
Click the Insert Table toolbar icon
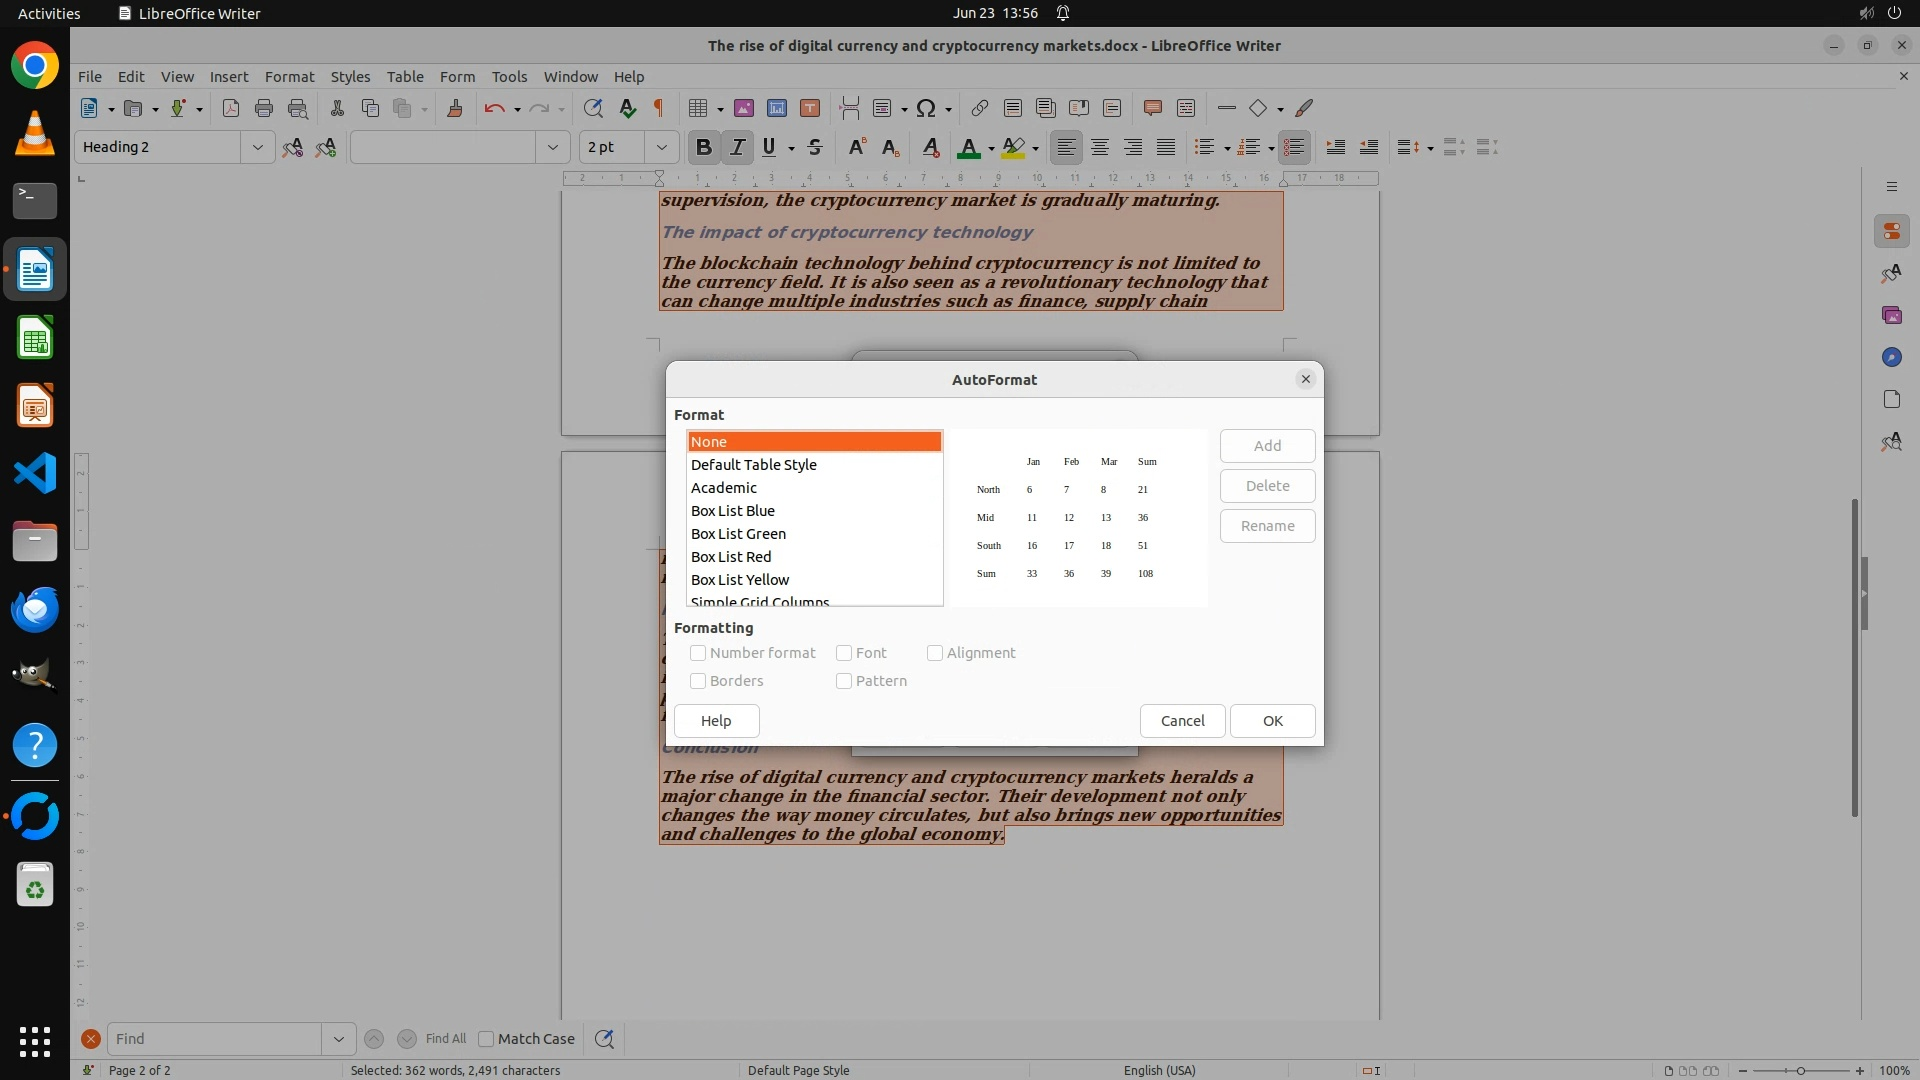click(x=699, y=108)
